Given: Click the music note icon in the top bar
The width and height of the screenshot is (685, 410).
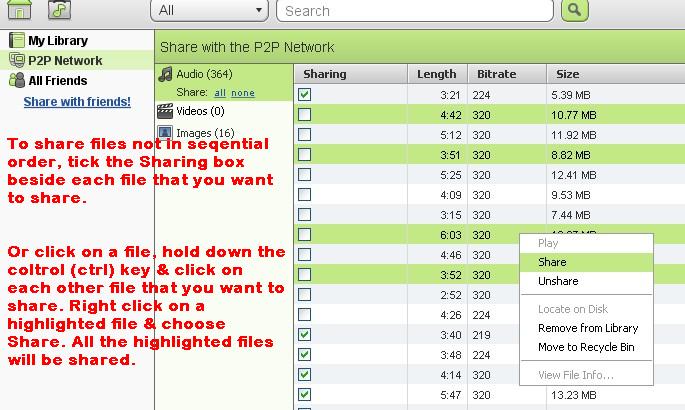Looking at the screenshot, I should pos(61,9).
